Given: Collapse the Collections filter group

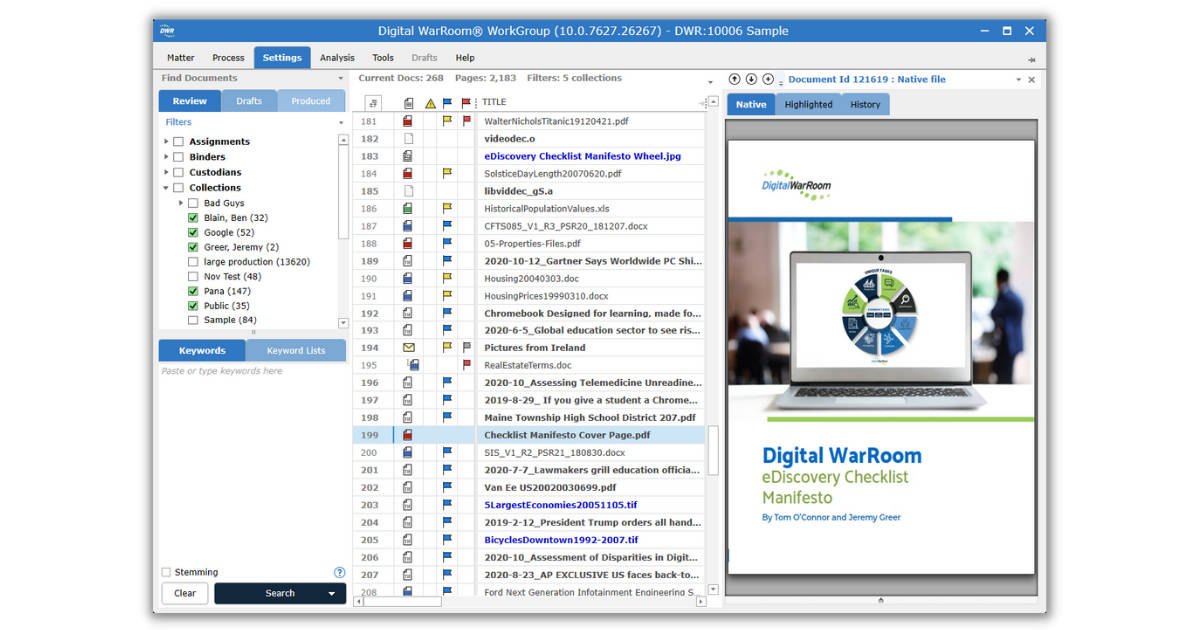Looking at the screenshot, I should pos(168,187).
